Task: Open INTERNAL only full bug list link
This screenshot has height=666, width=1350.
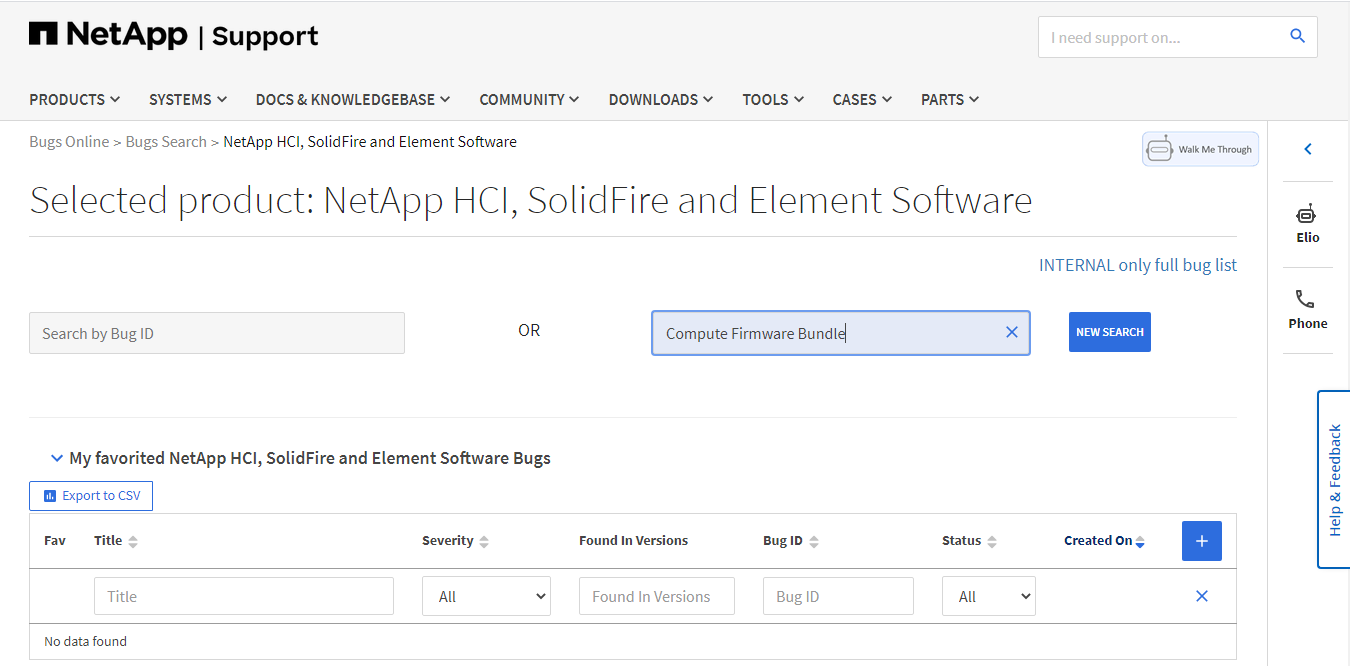Action: tap(1137, 265)
